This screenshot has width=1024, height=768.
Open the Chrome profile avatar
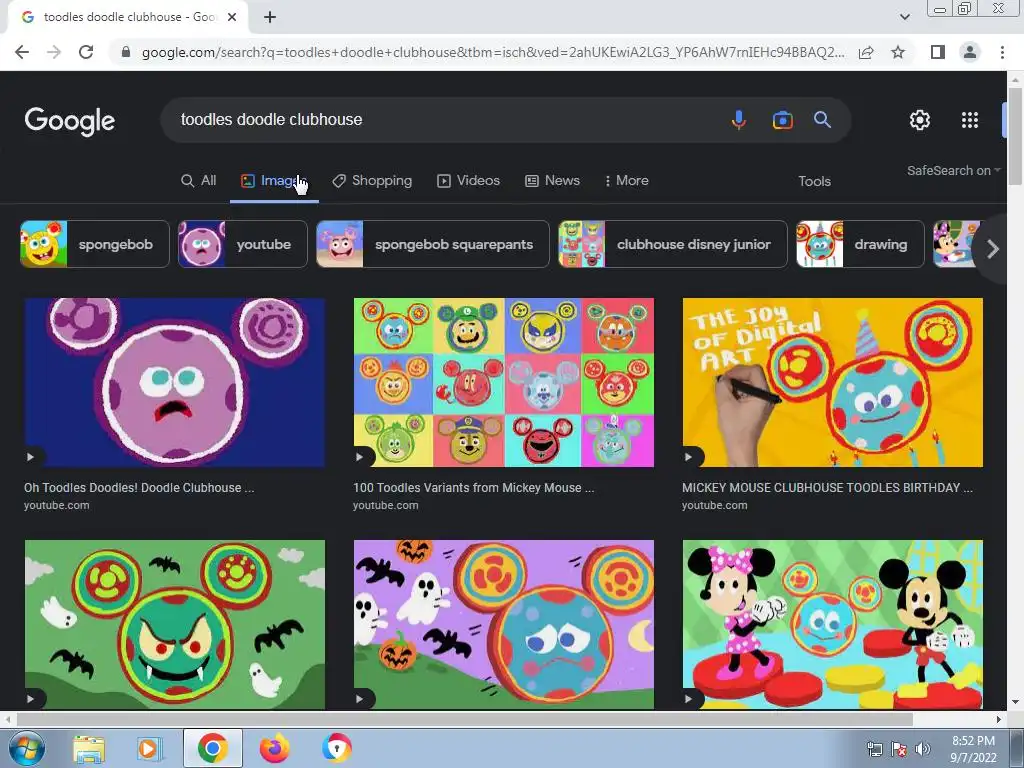click(970, 52)
